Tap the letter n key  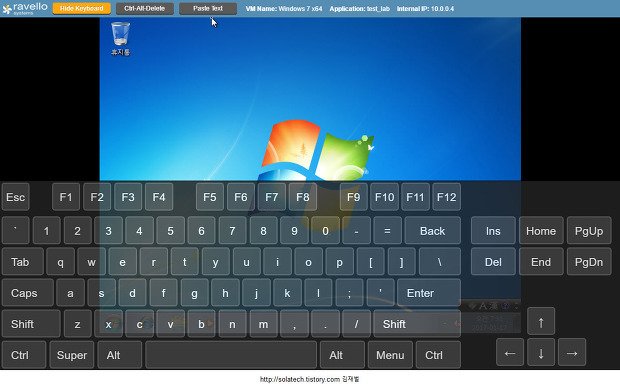click(232, 324)
